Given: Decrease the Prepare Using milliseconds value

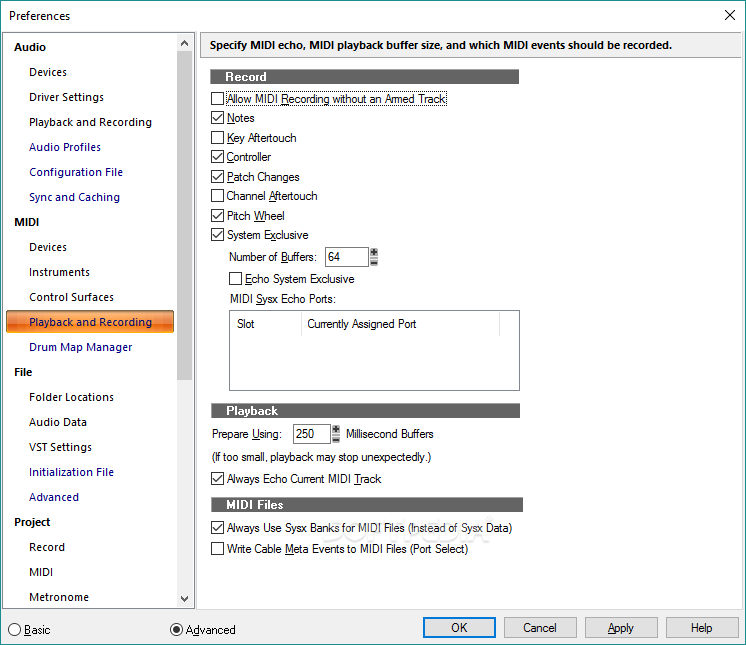Looking at the screenshot, I should click(336, 439).
